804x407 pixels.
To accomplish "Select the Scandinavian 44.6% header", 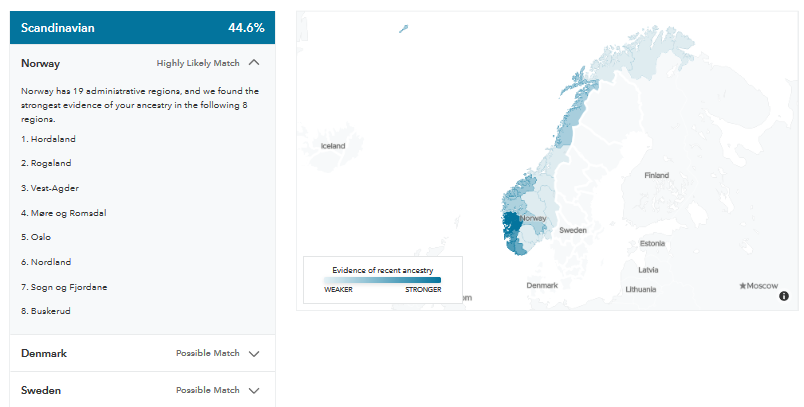I will pos(143,28).
